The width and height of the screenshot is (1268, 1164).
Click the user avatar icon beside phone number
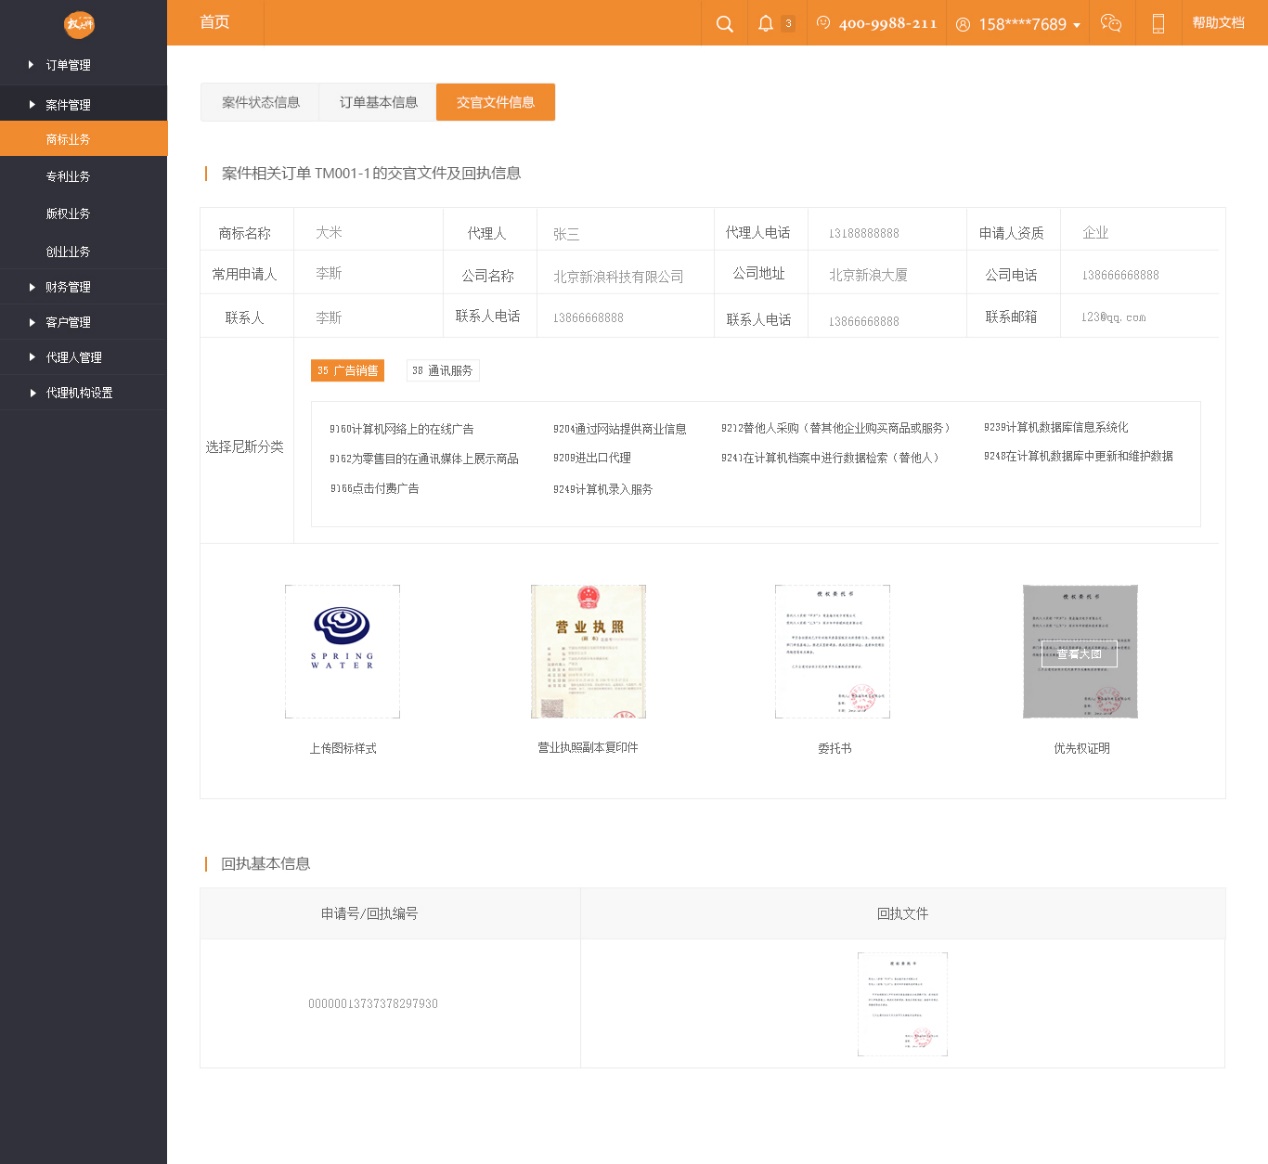962,23
